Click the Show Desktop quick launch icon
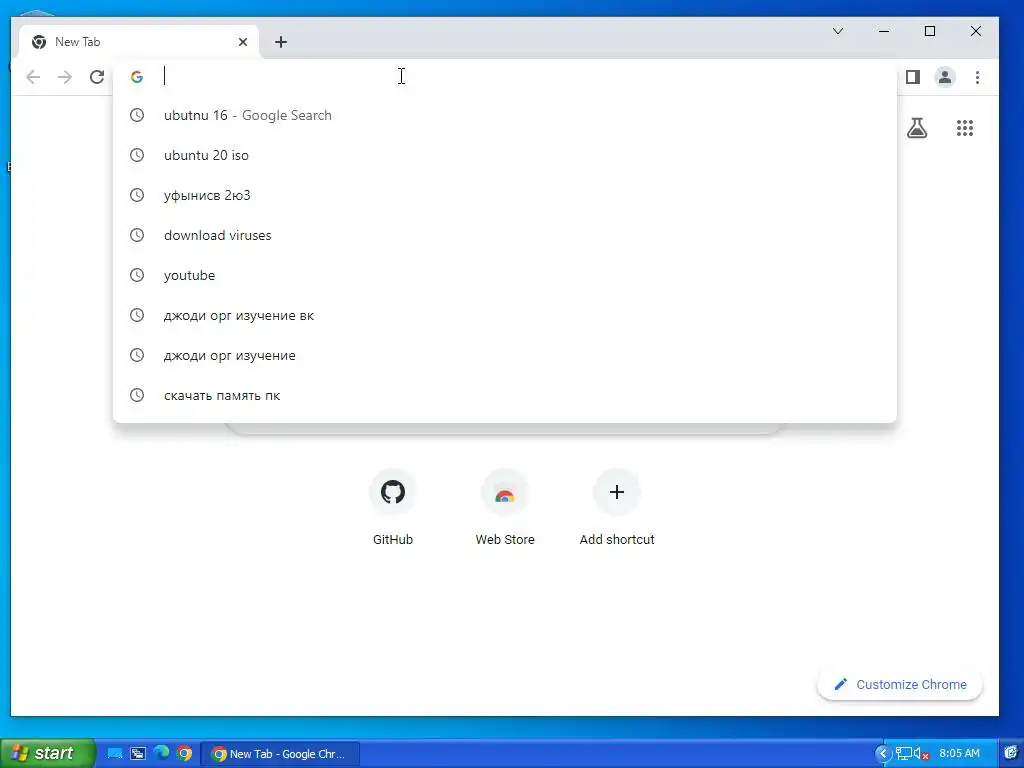Image resolution: width=1024 pixels, height=768 pixels. coord(115,754)
